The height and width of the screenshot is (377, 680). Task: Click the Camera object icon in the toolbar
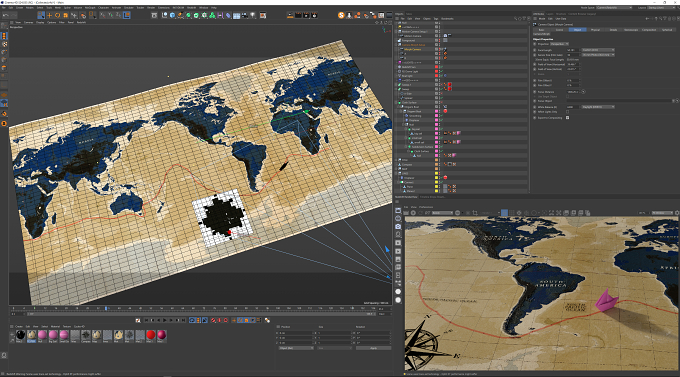pos(245,15)
